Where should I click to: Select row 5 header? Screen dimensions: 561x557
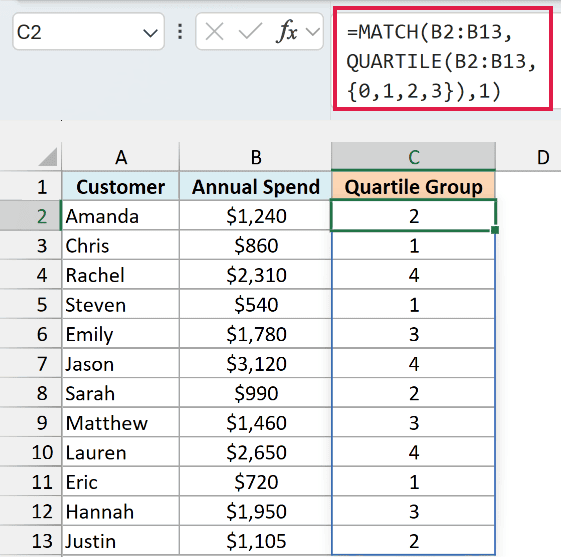(31, 304)
